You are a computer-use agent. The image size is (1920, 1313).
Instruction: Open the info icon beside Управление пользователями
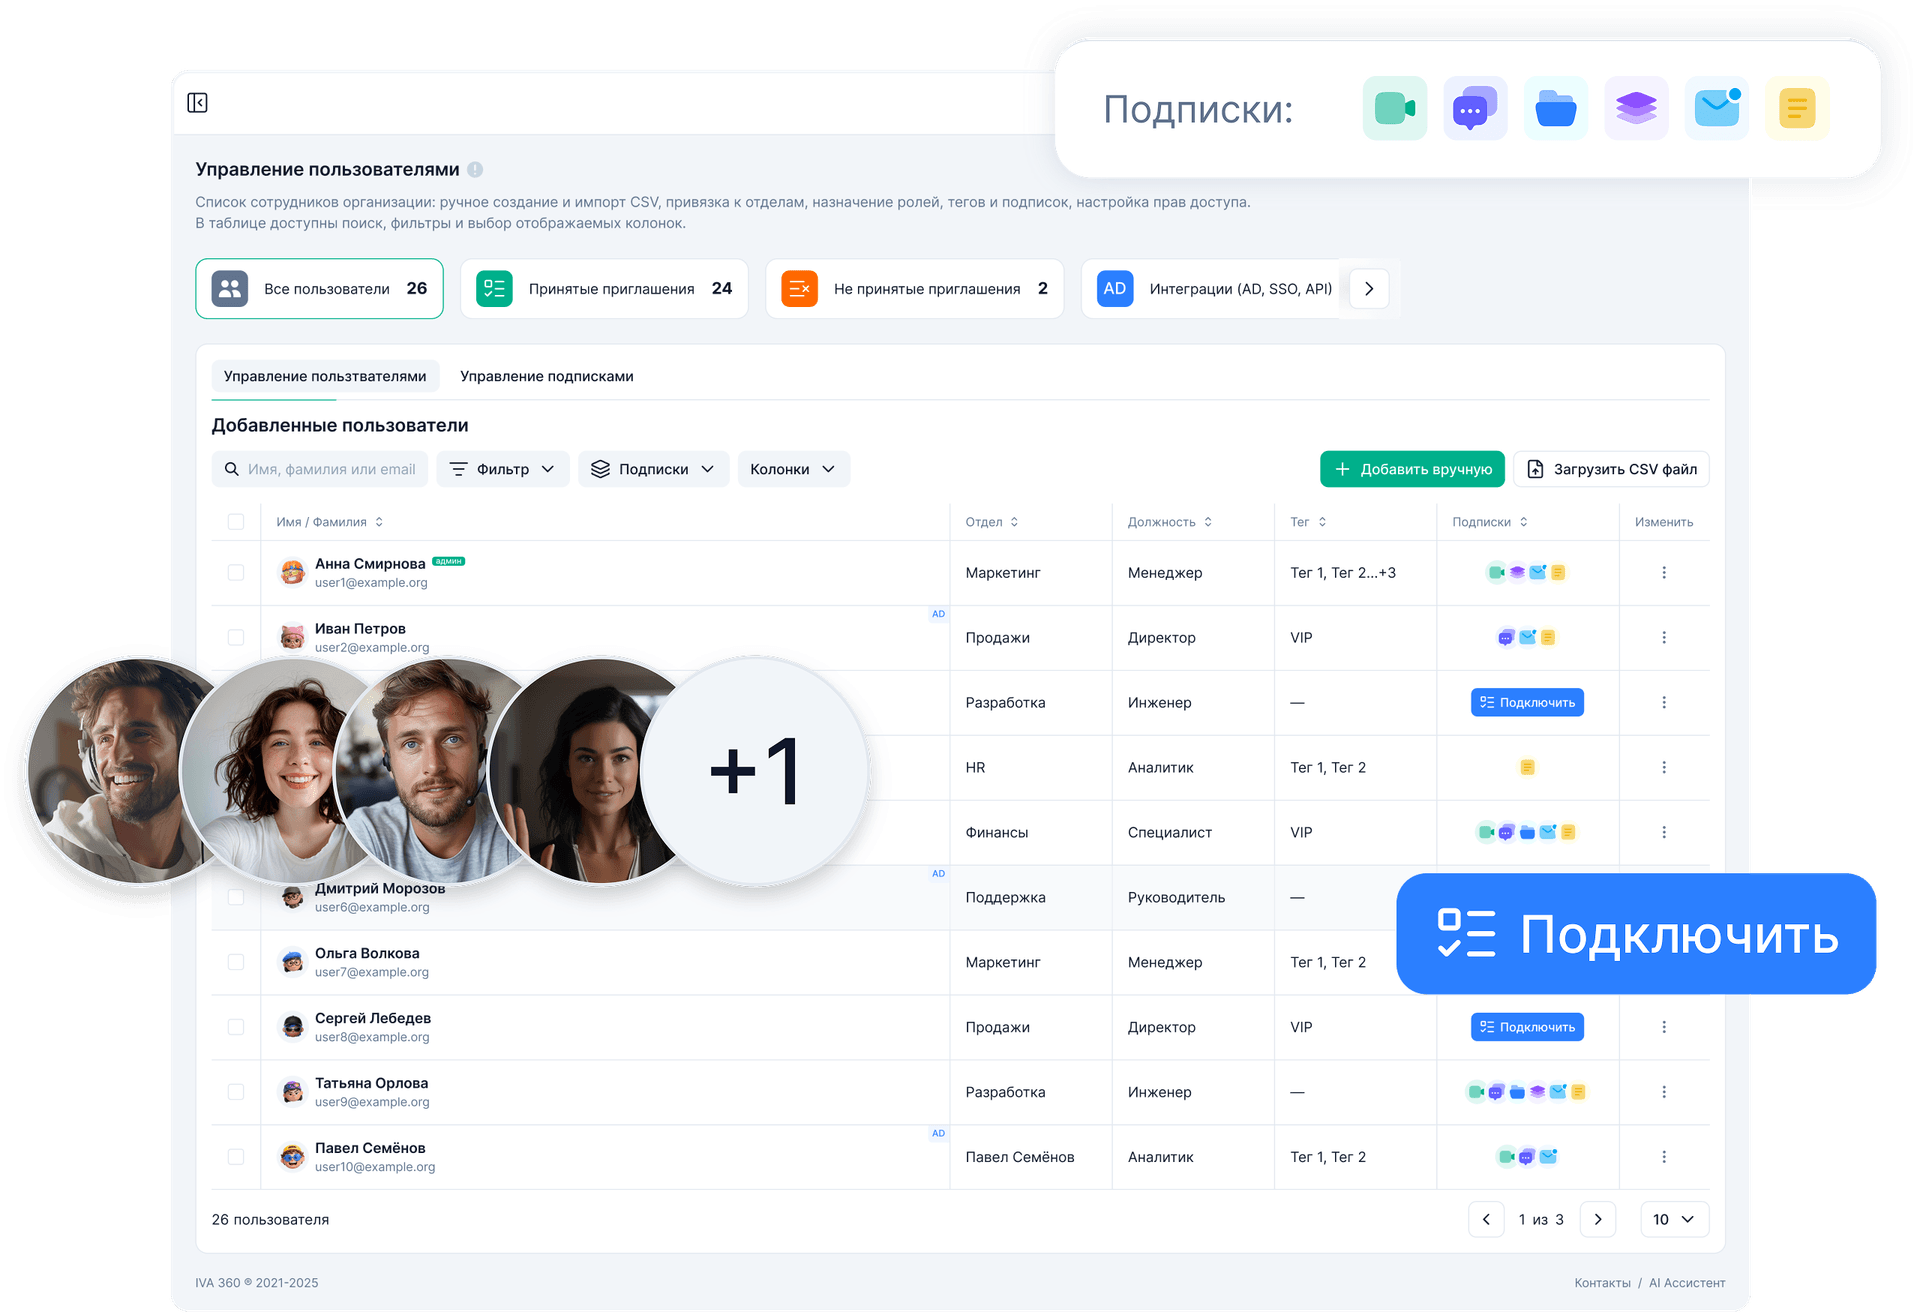[x=475, y=170]
